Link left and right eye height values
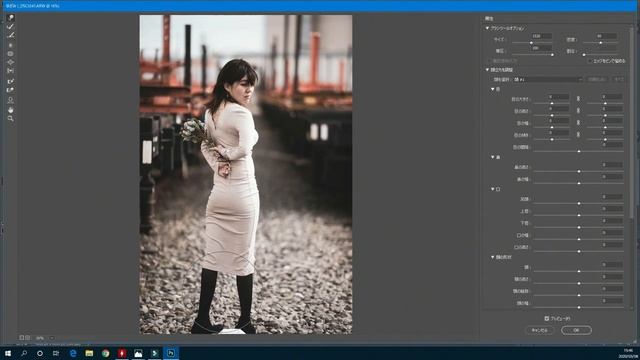This screenshot has width=640, height=360. click(578, 111)
